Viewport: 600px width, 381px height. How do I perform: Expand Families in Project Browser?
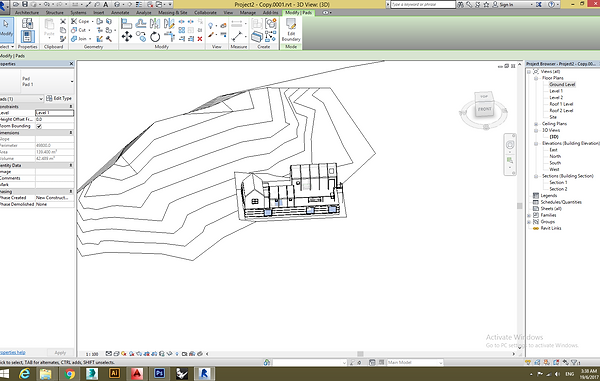click(x=529, y=215)
